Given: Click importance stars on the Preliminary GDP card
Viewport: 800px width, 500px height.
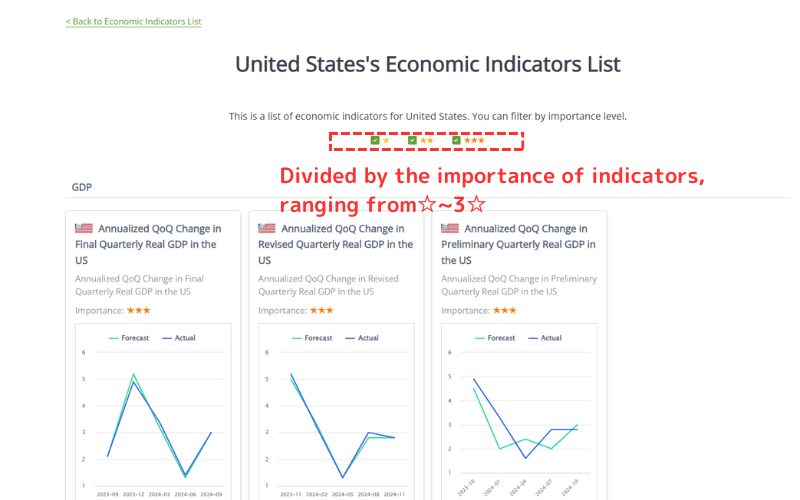Looking at the screenshot, I should [505, 310].
